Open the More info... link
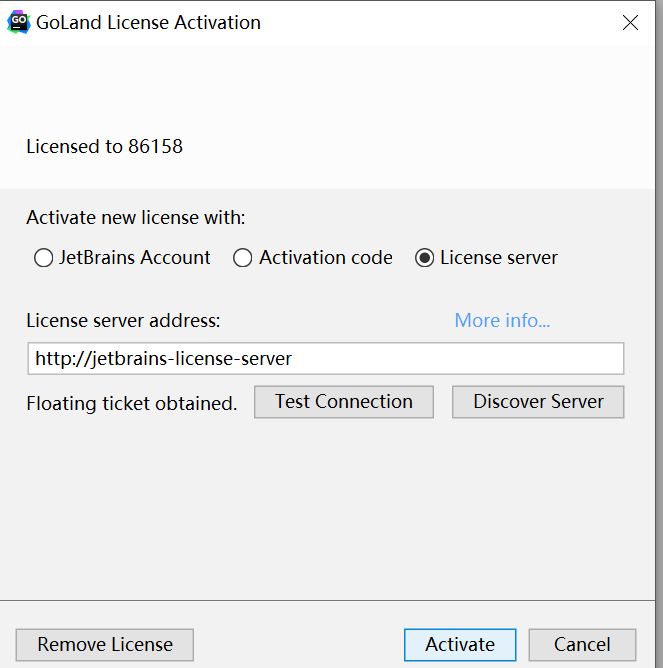The height and width of the screenshot is (668, 663). (502, 320)
